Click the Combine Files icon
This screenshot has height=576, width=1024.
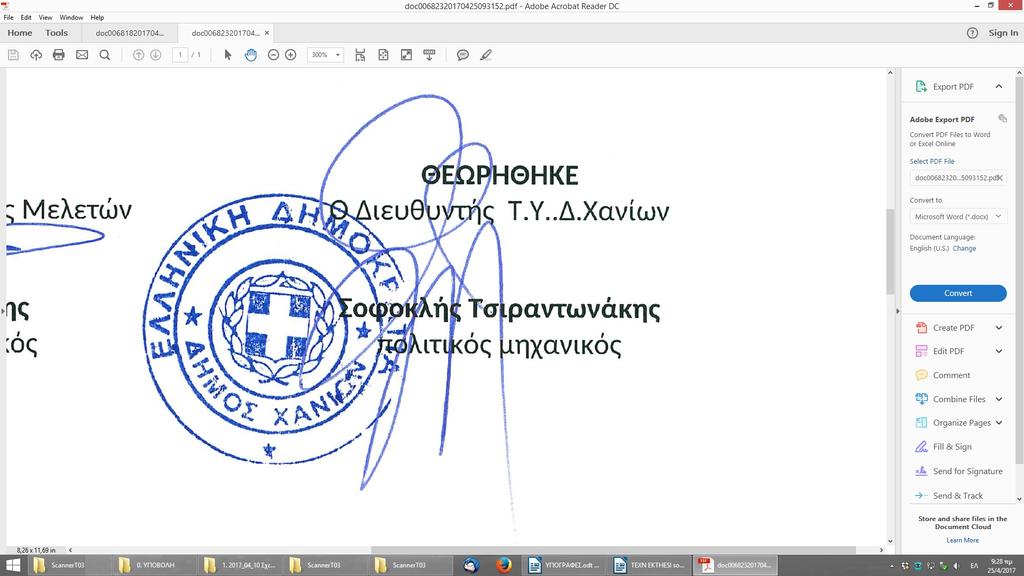[x=921, y=399]
